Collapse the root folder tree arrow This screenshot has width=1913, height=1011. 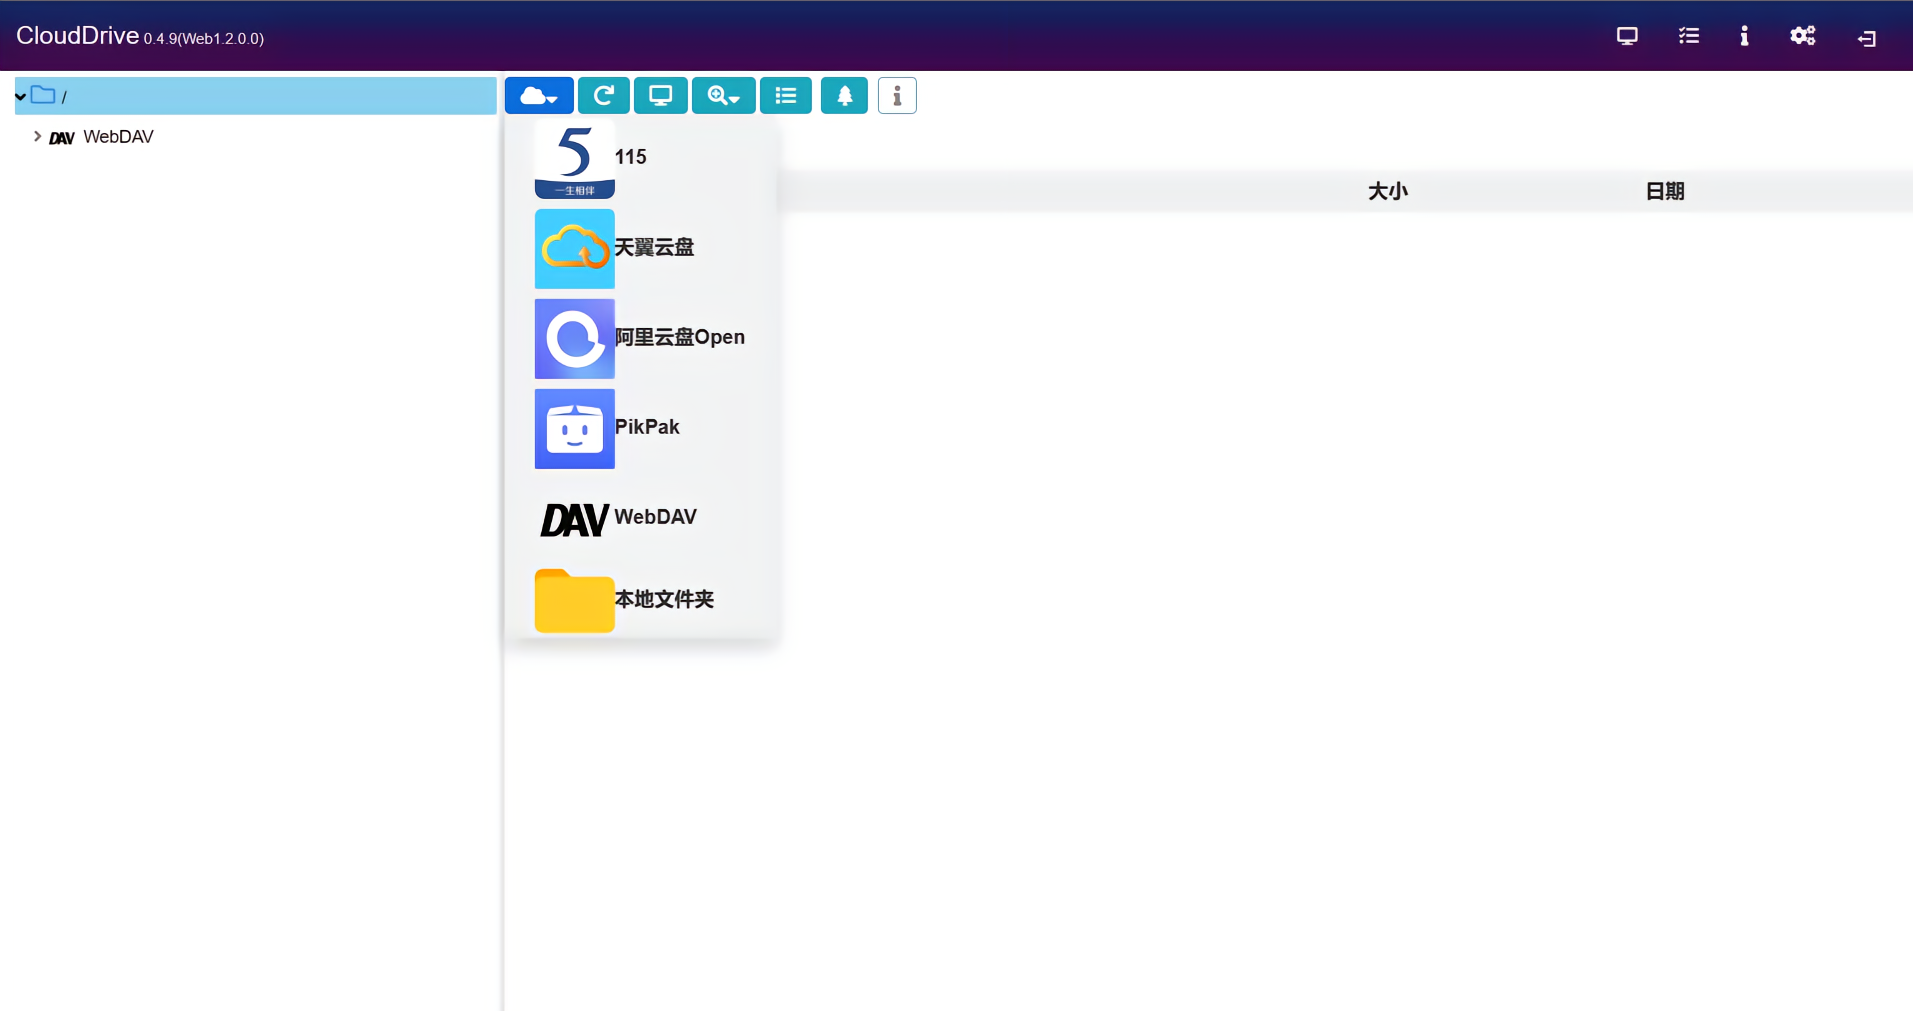click(20, 97)
